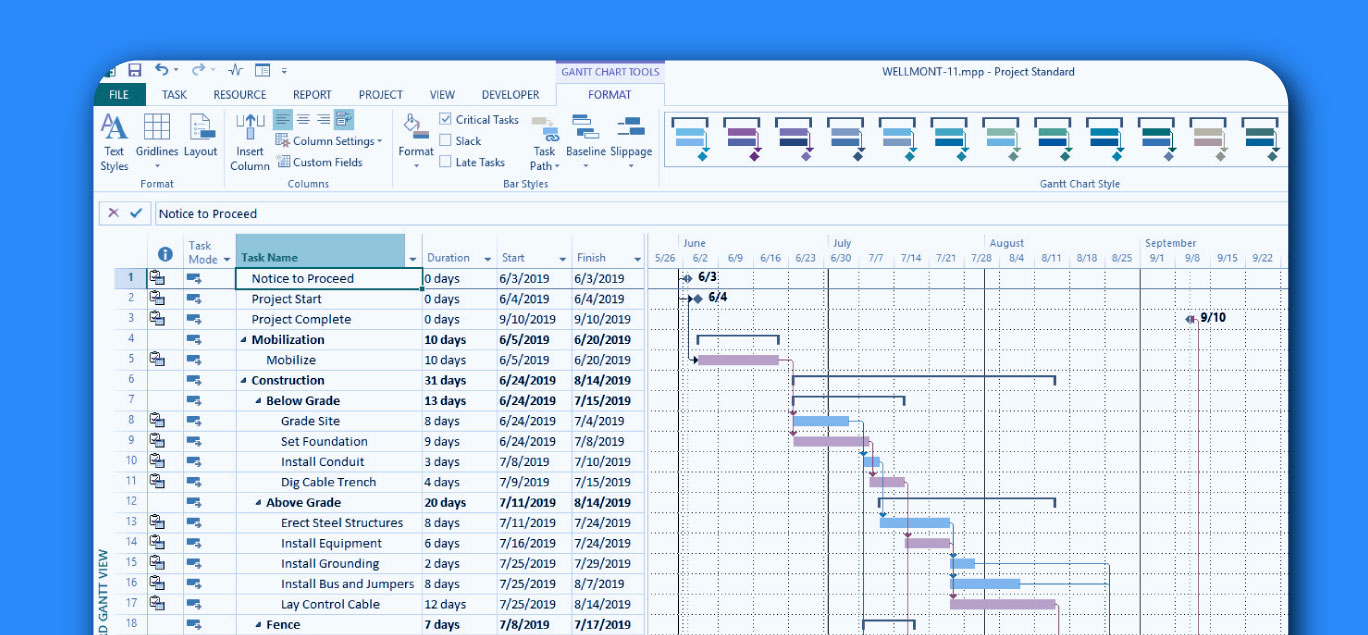1368x635 pixels.
Task: Click the Custom Fields button
Action: point(320,162)
